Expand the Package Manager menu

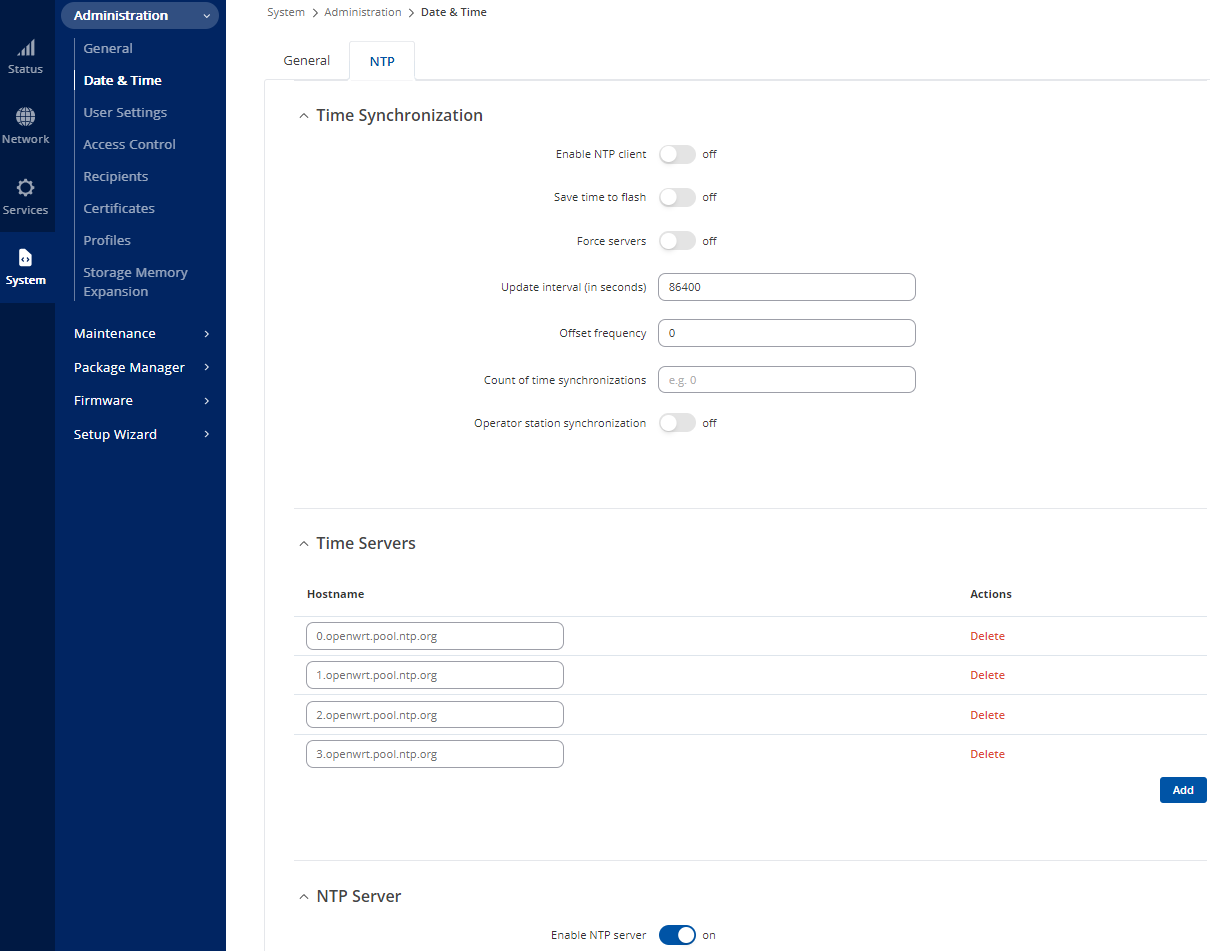pos(129,367)
